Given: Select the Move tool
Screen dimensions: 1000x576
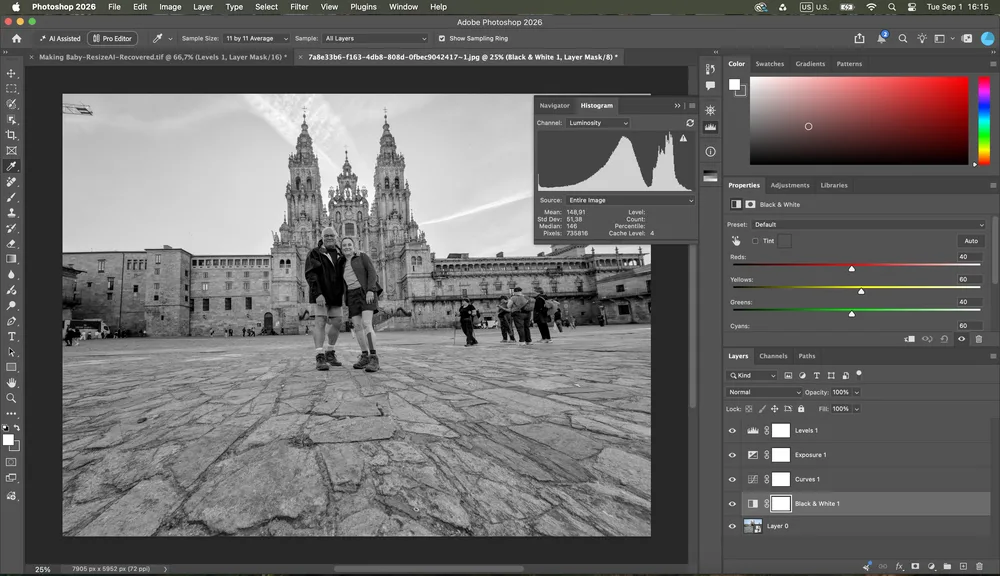Looking at the screenshot, I should pyautogui.click(x=11, y=73).
